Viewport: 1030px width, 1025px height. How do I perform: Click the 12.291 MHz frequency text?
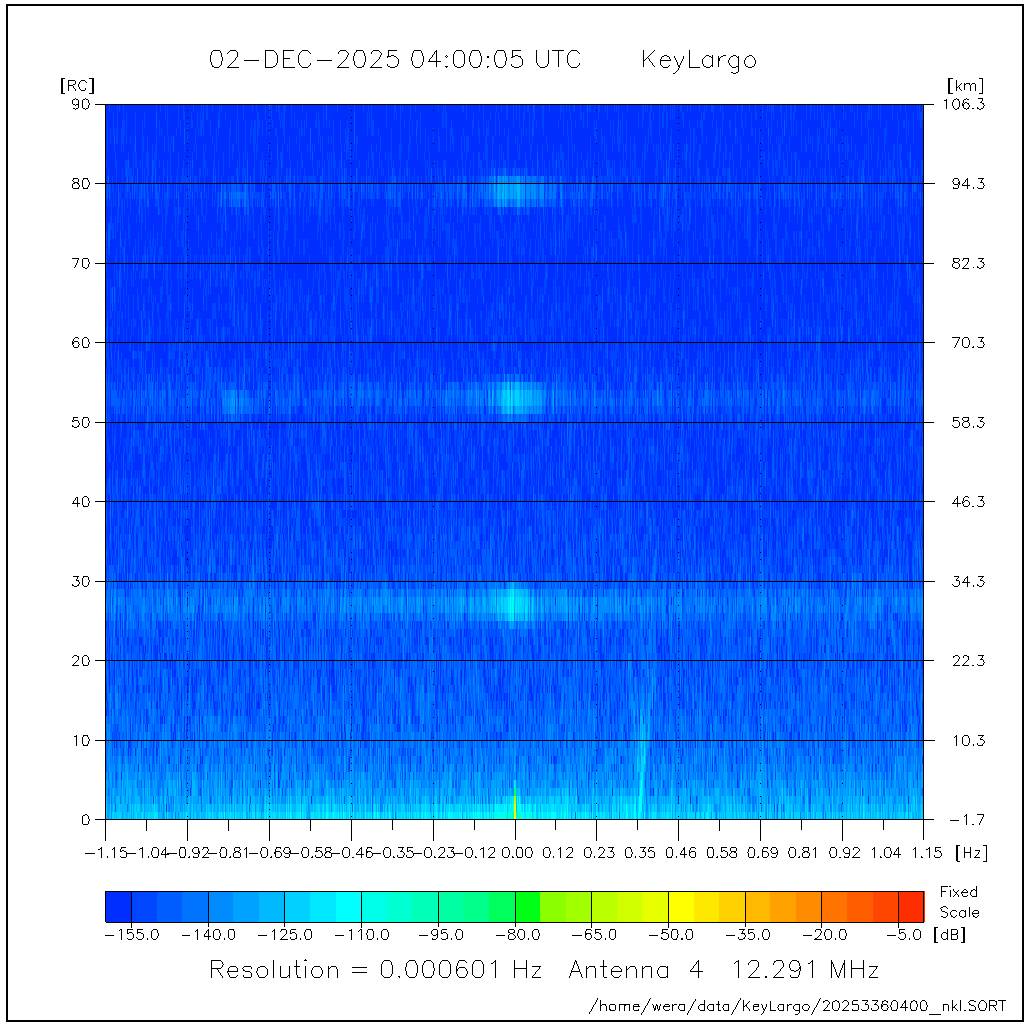tap(808, 970)
